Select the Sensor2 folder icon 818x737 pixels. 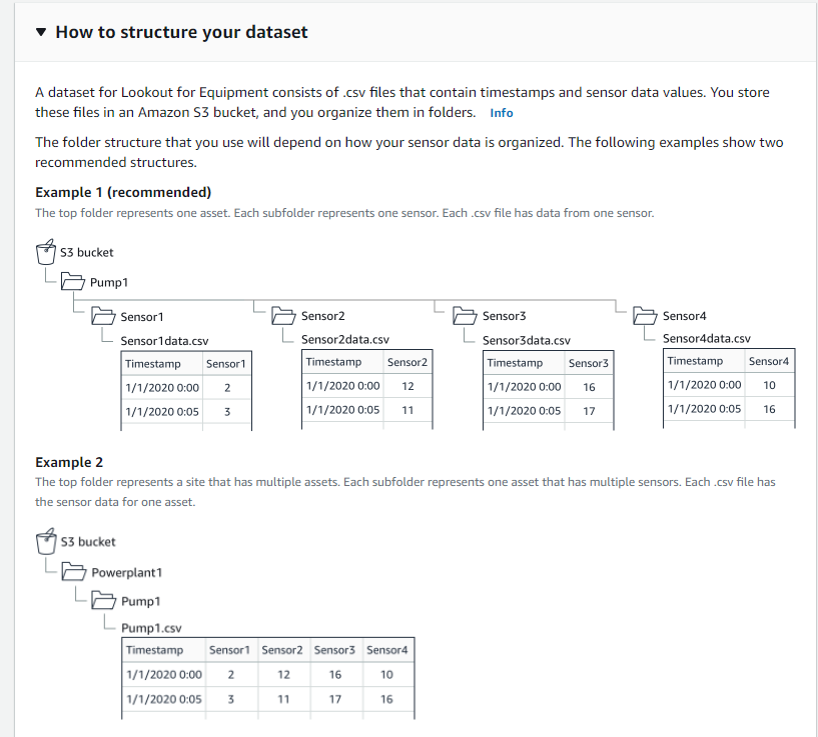283,316
